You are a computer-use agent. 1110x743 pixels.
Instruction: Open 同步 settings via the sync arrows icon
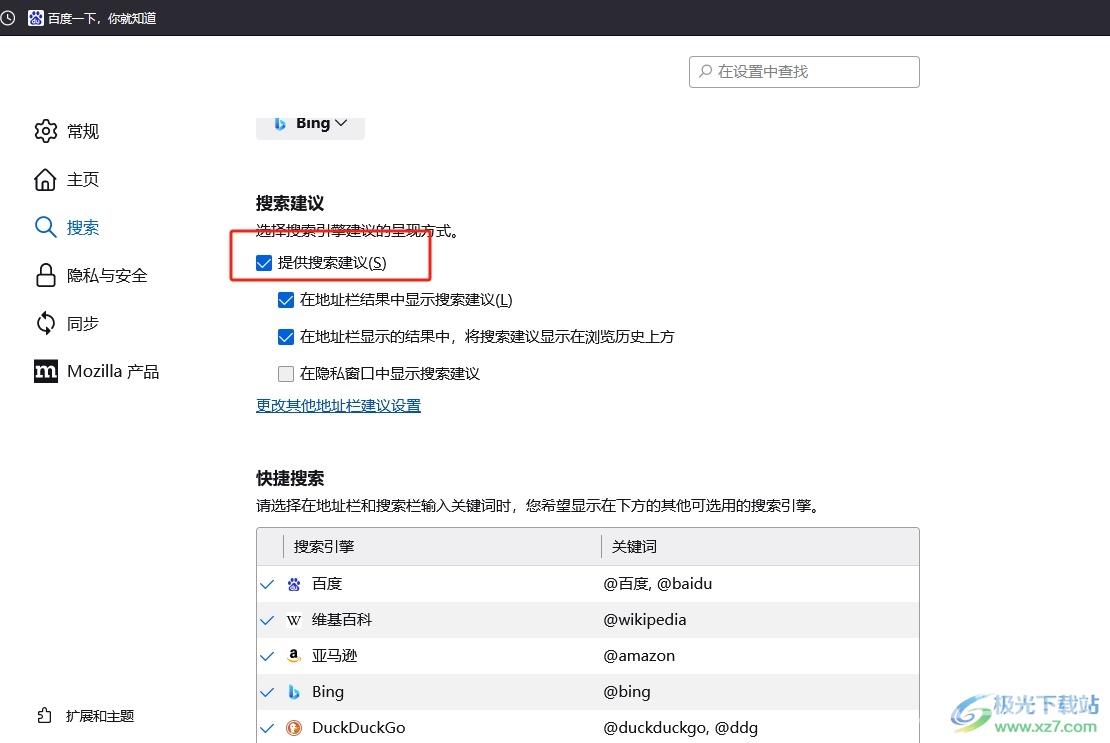[45, 323]
